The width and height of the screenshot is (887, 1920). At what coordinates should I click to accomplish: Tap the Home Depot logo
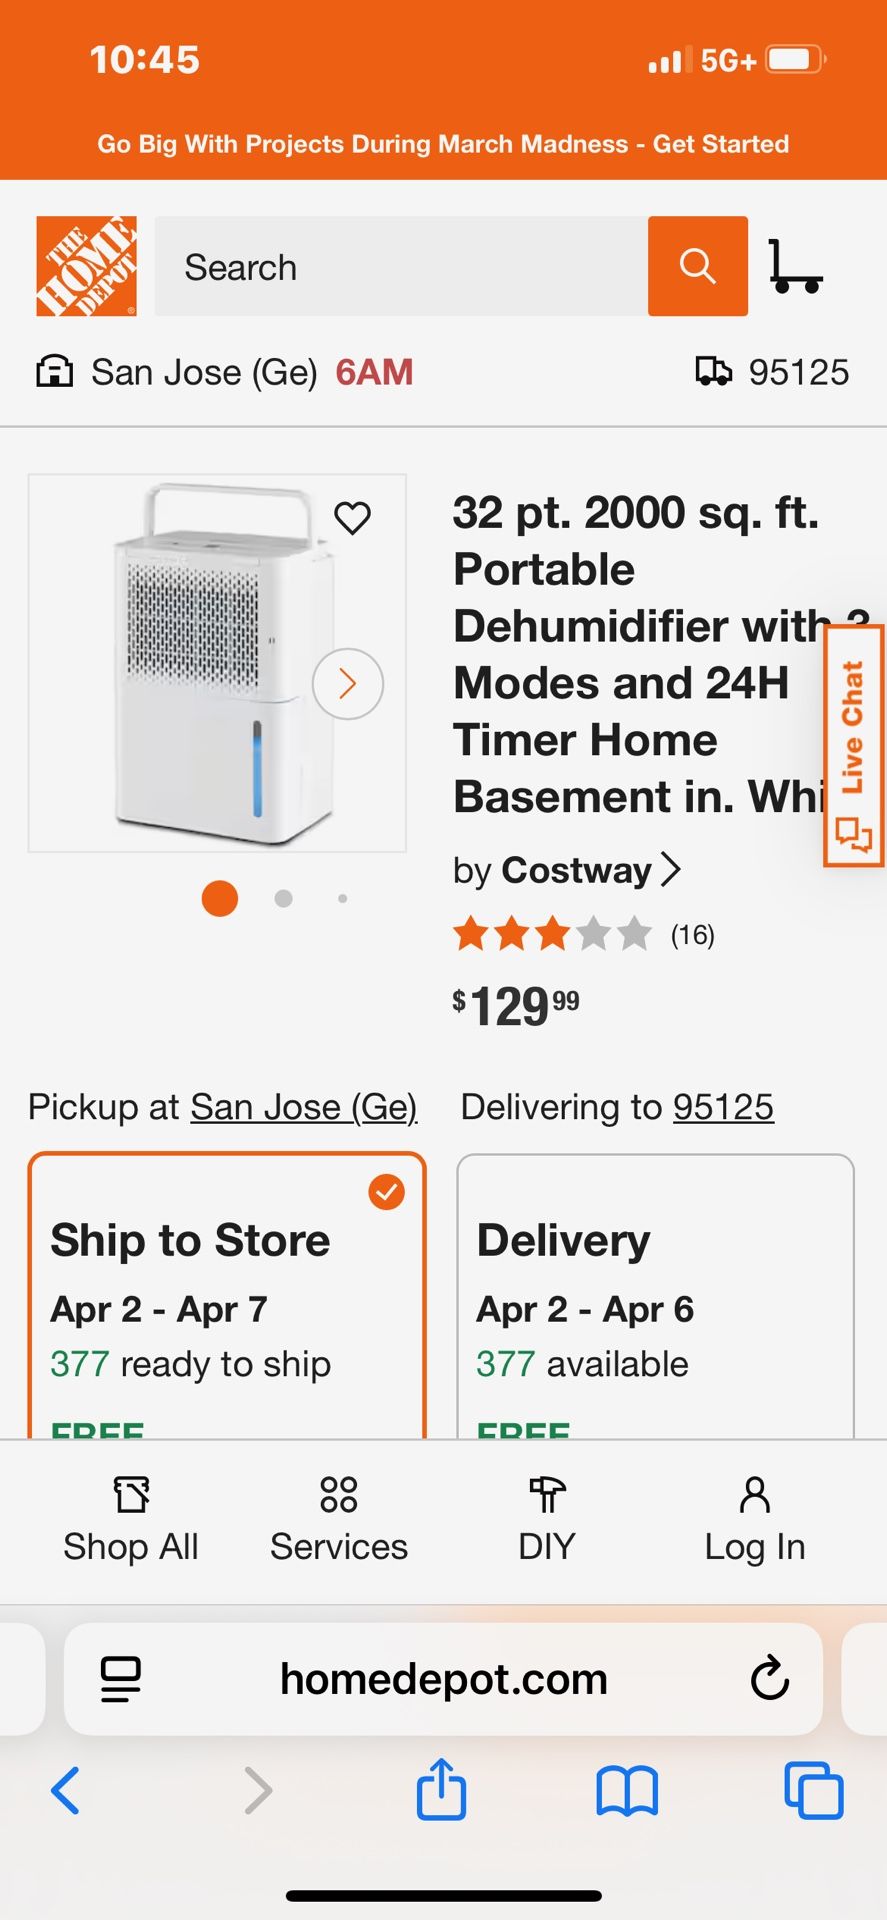click(86, 266)
